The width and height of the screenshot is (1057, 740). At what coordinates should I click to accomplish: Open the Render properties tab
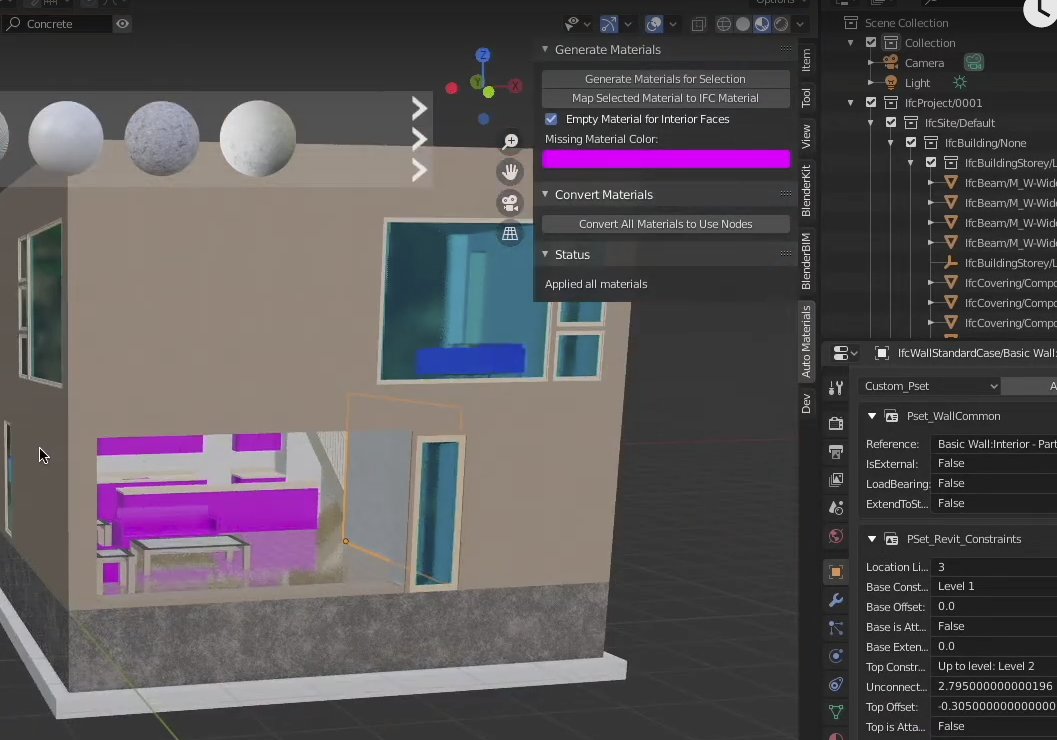836,423
